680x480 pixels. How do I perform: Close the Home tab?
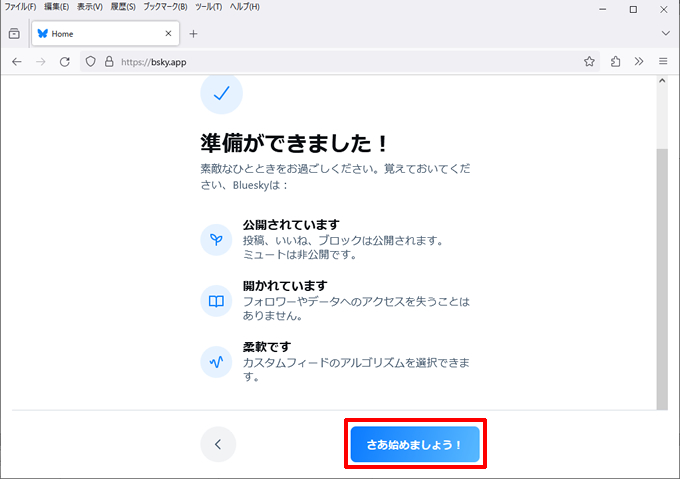pyautogui.click(x=168, y=33)
